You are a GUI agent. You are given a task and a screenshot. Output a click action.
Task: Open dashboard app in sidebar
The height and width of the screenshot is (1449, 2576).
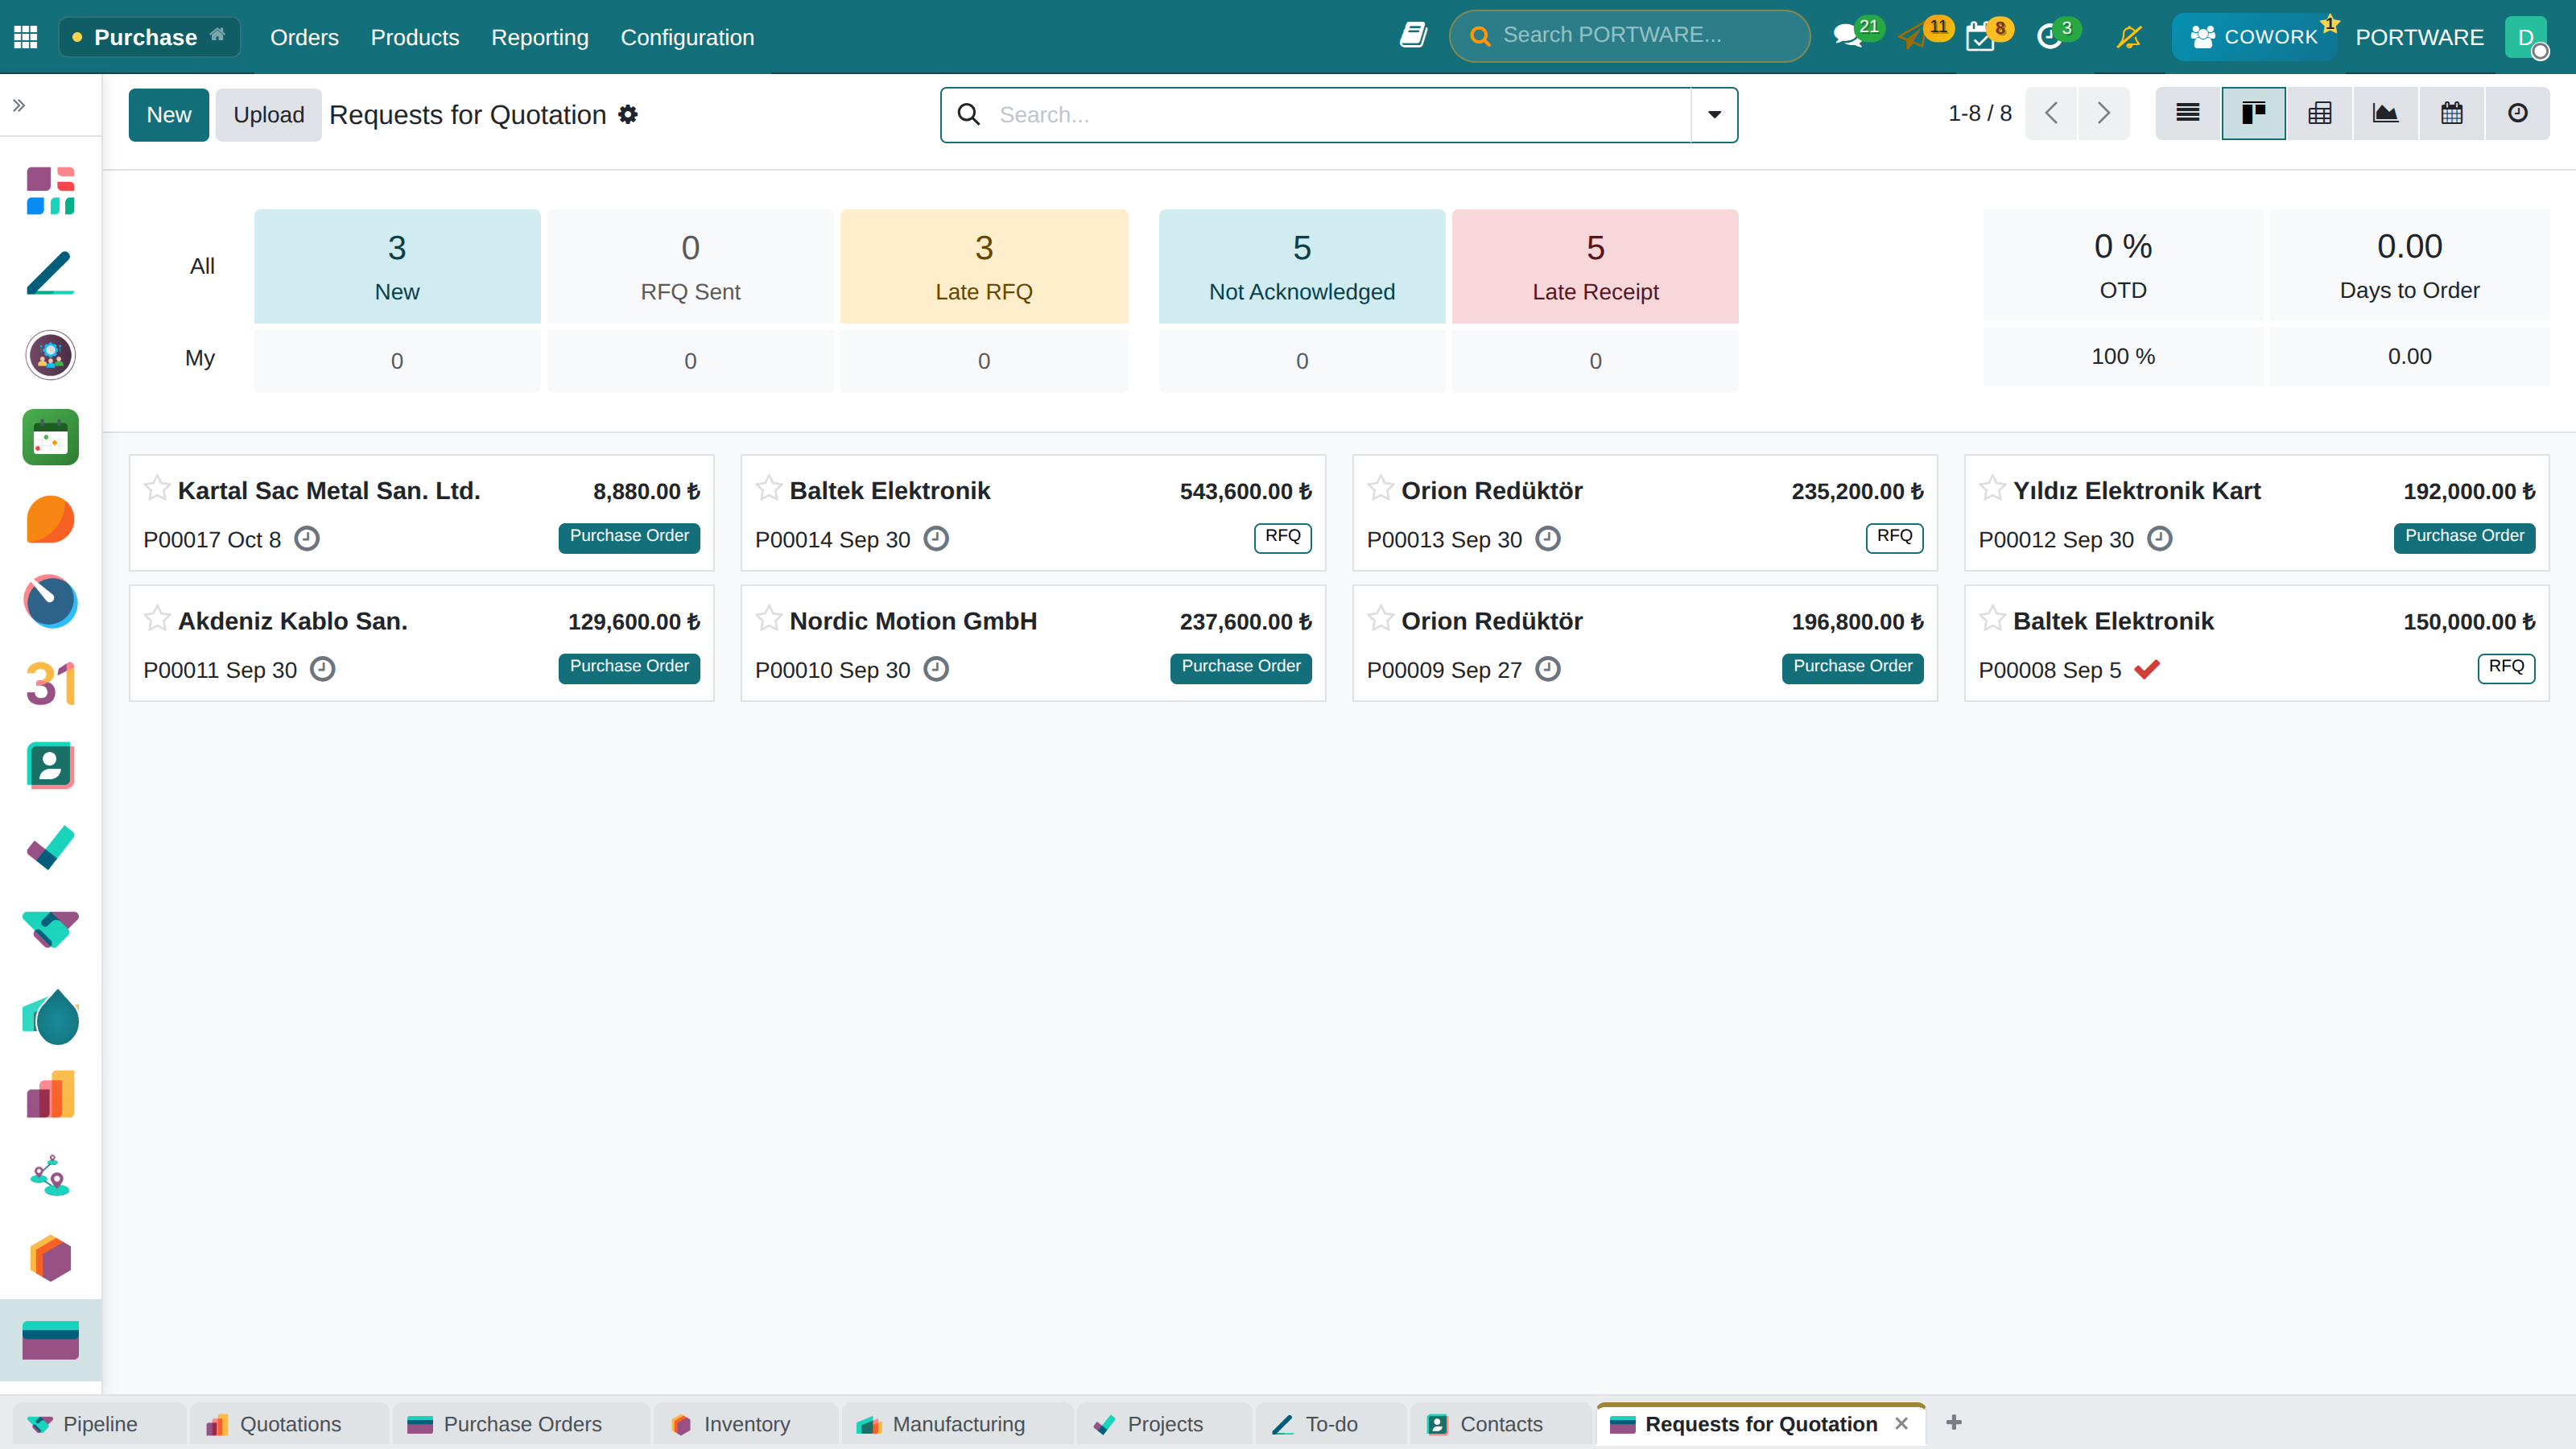[x=51, y=190]
